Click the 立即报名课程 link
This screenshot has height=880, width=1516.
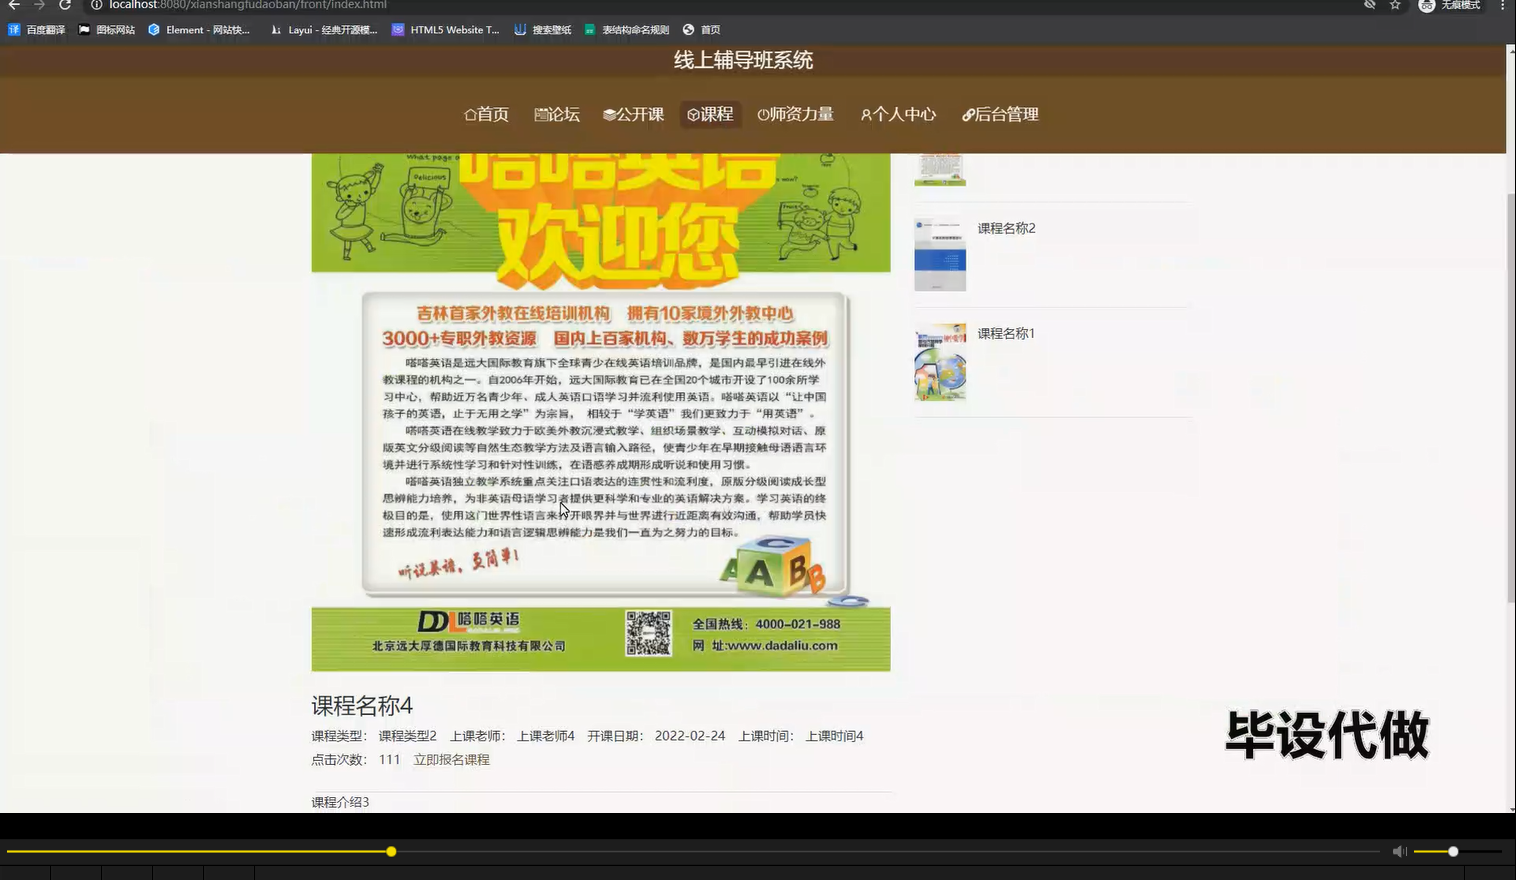pyautogui.click(x=452, y=759)
